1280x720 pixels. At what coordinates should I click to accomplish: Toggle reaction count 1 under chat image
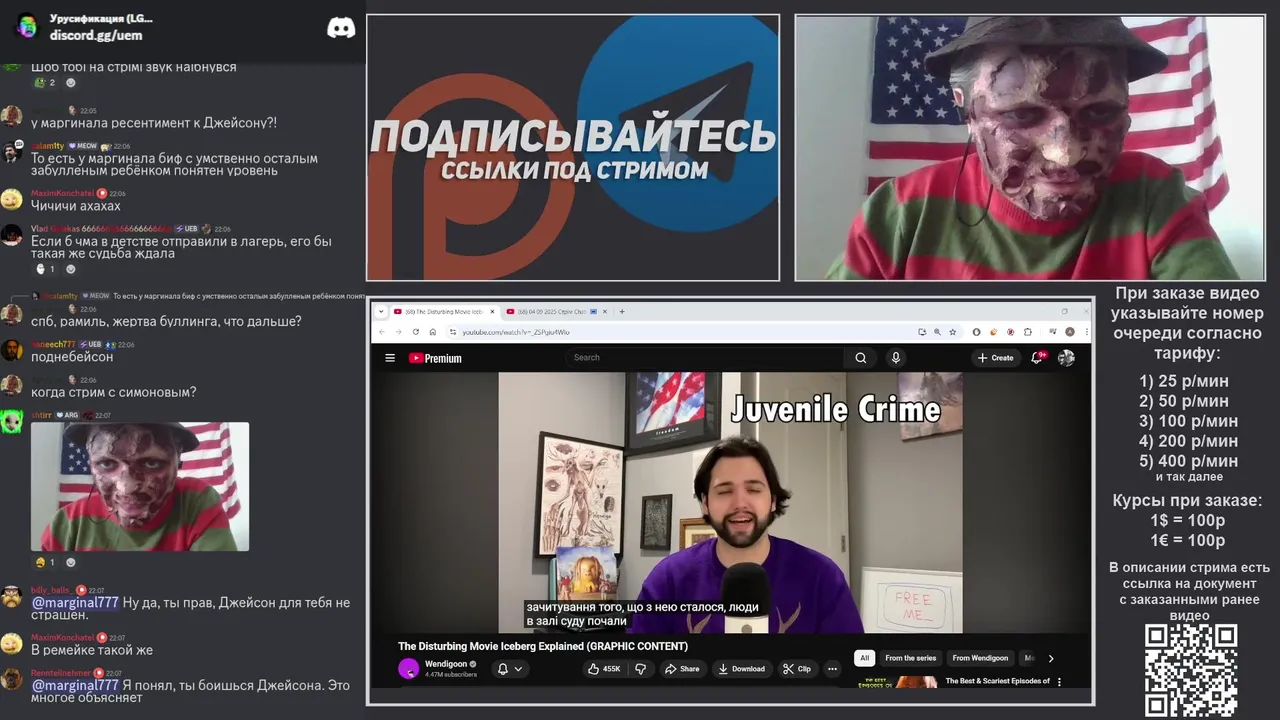click(x=46, y=562)
